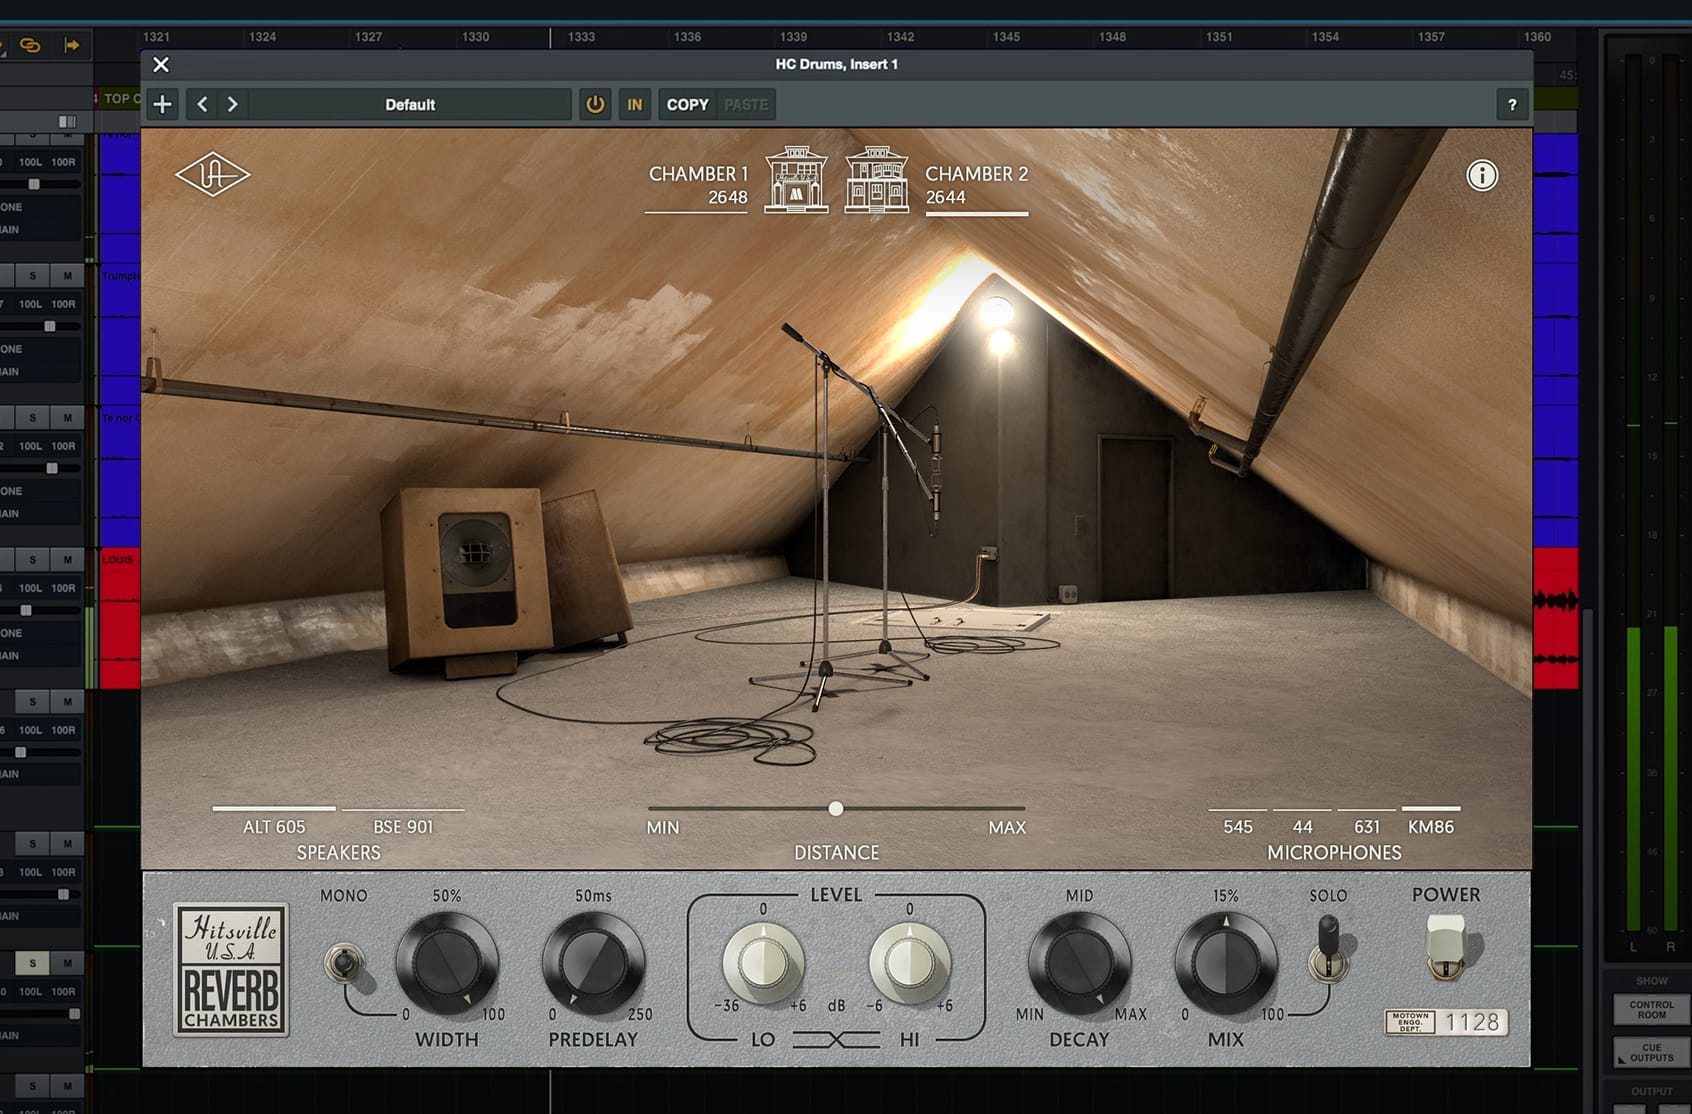Flip the SOLO toggle switch
The width and height of the screenshot is (1692, 1114).
tap(1329, 948)
